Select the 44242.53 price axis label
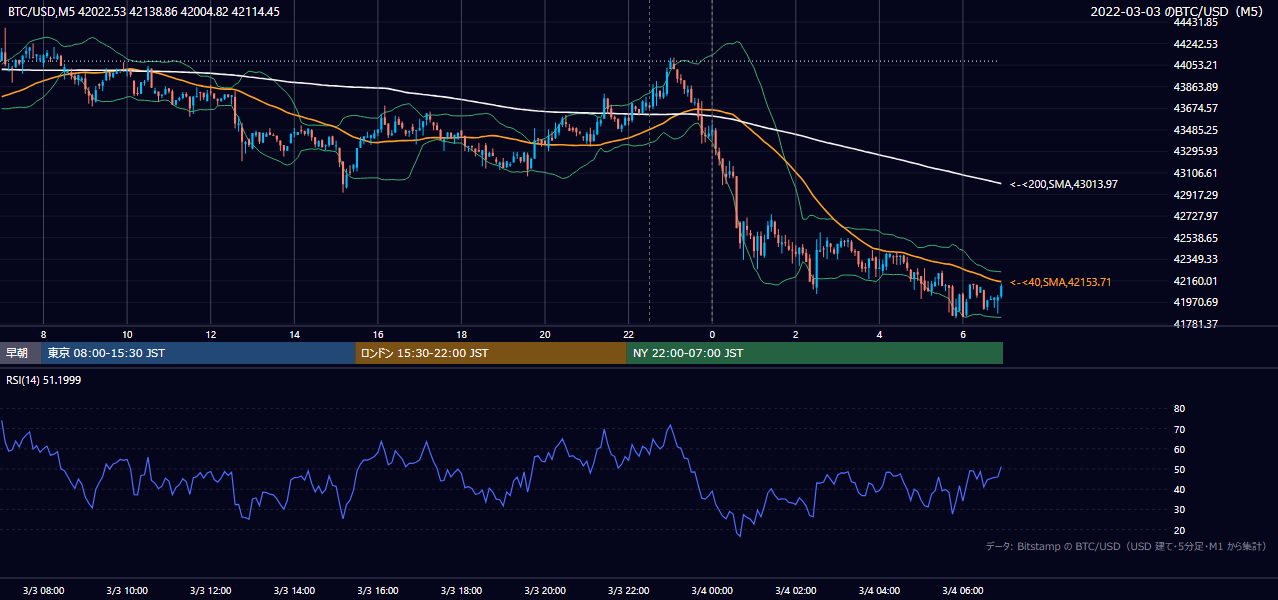This screenshot has height=600, width=1278. pos(1196,44)
